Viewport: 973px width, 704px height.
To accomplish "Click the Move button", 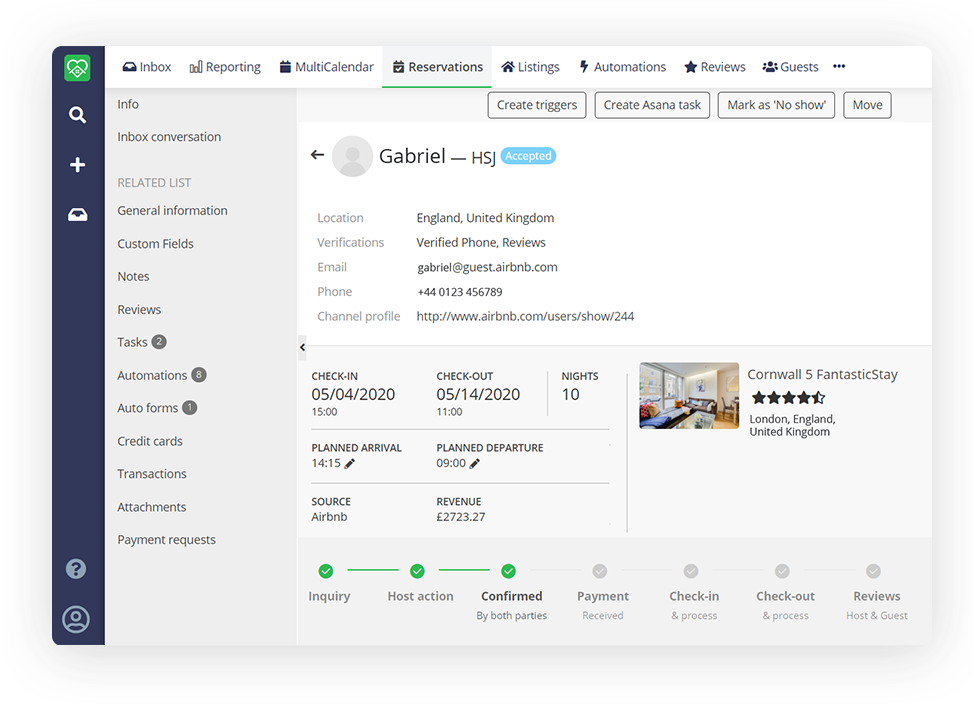I will [867, 105].
